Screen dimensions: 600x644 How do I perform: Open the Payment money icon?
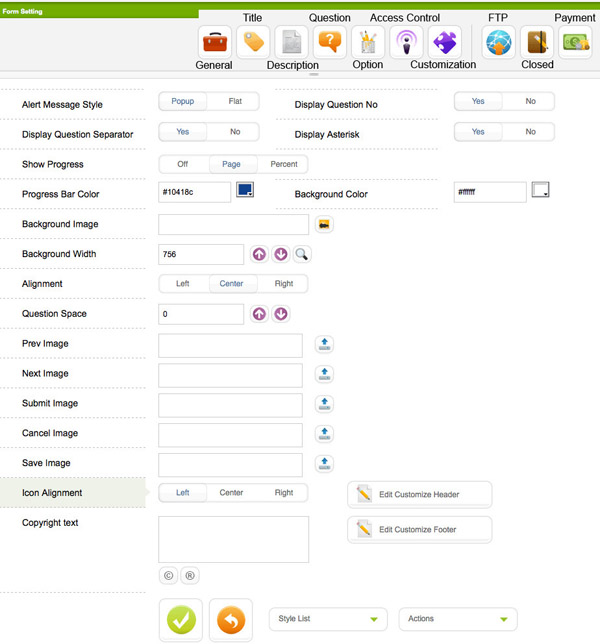coord(575,42)
